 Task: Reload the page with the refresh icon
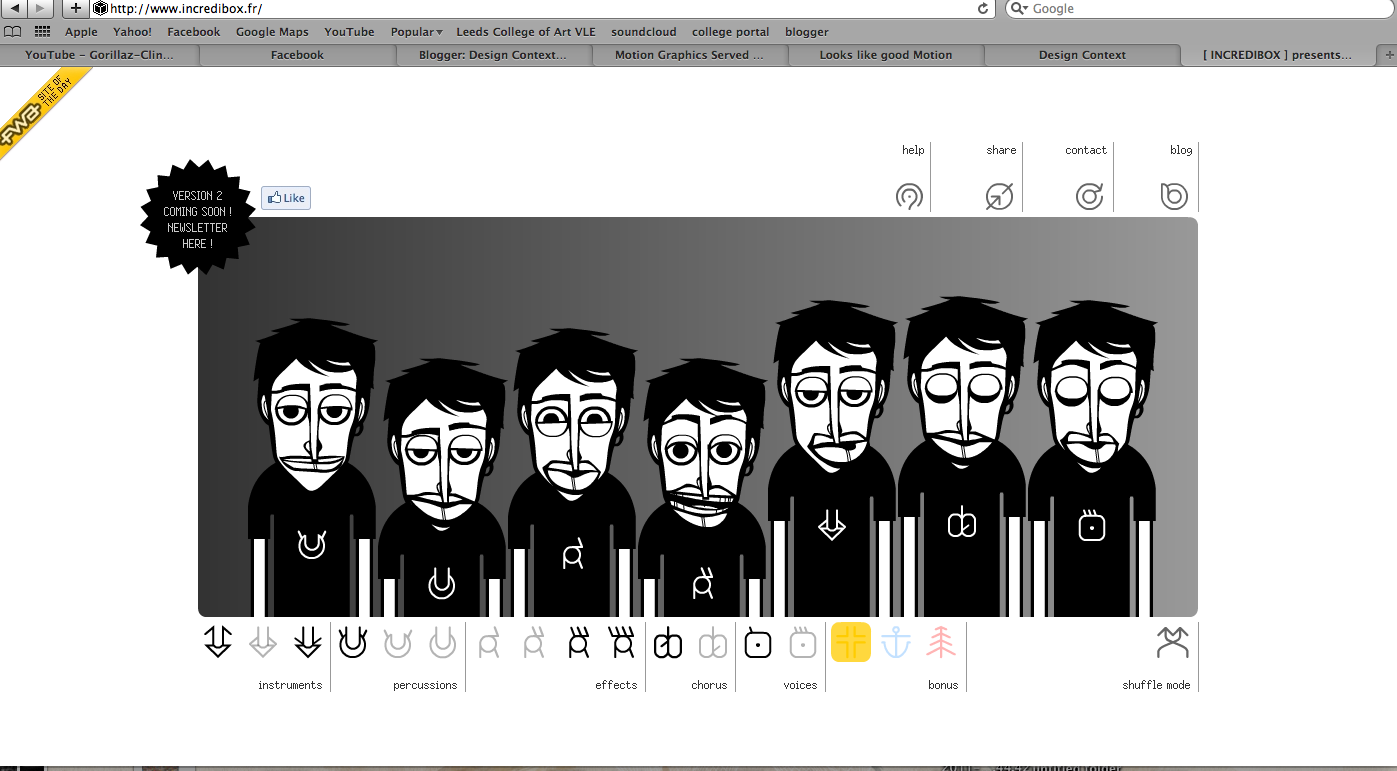983,8
